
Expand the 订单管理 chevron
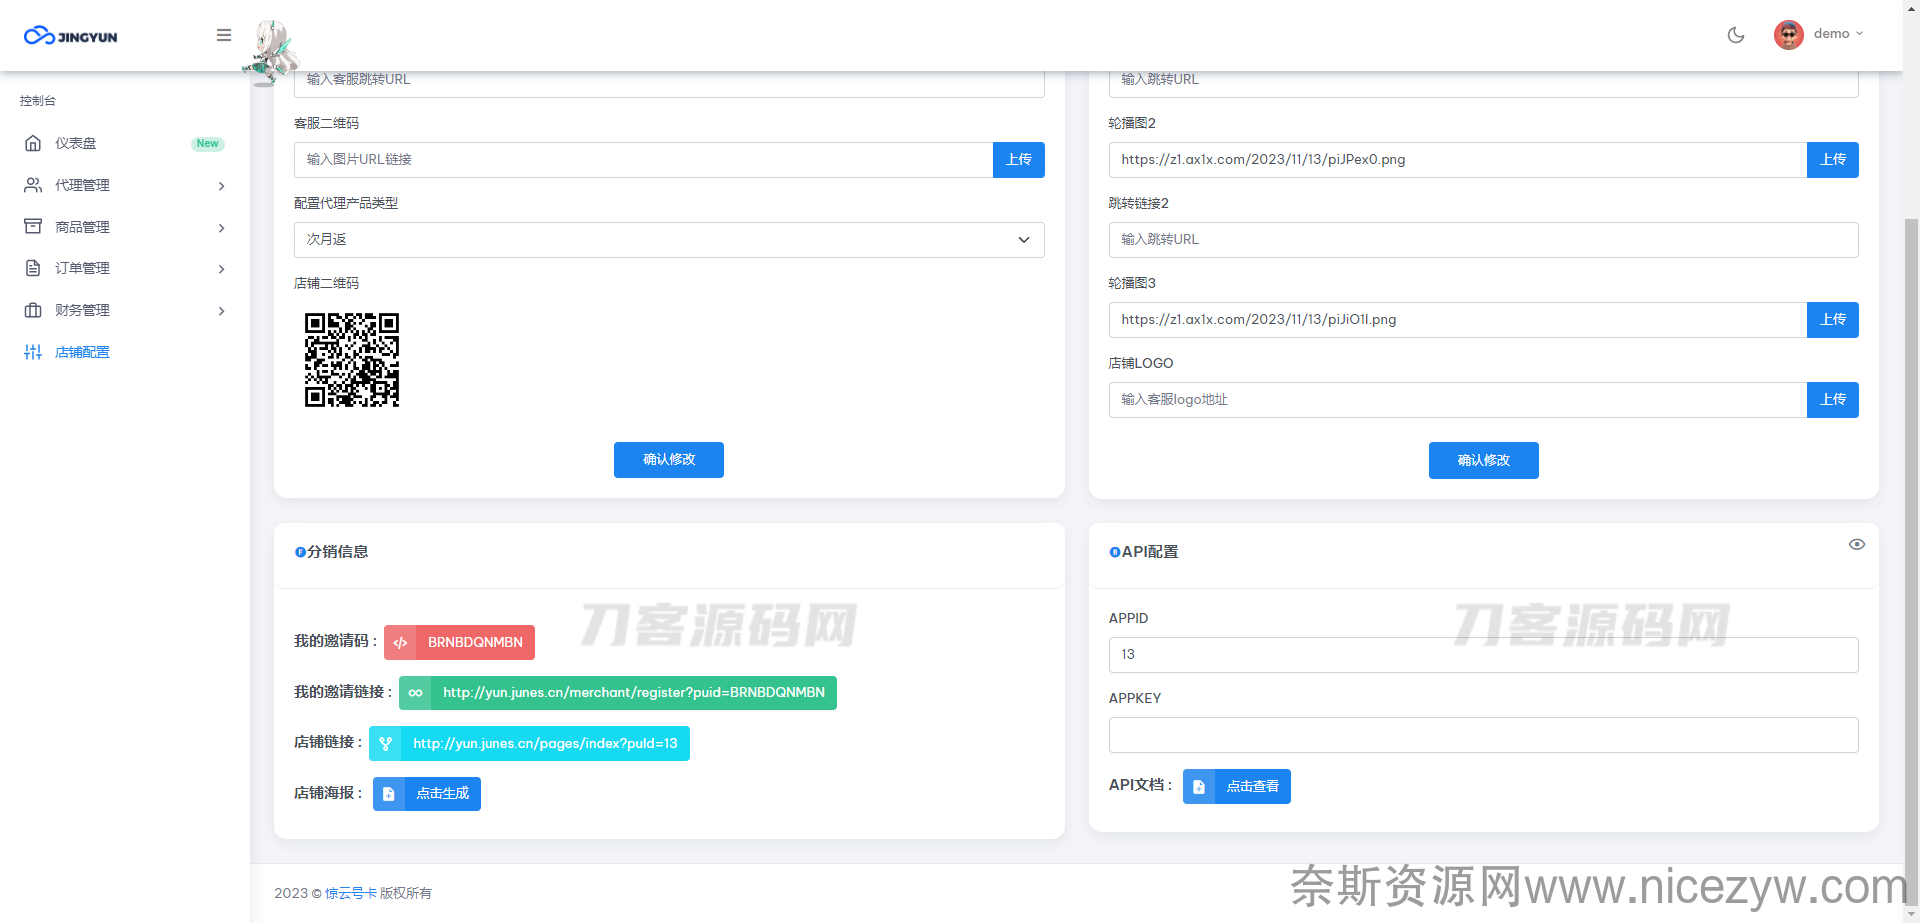[x=221, y=269]
